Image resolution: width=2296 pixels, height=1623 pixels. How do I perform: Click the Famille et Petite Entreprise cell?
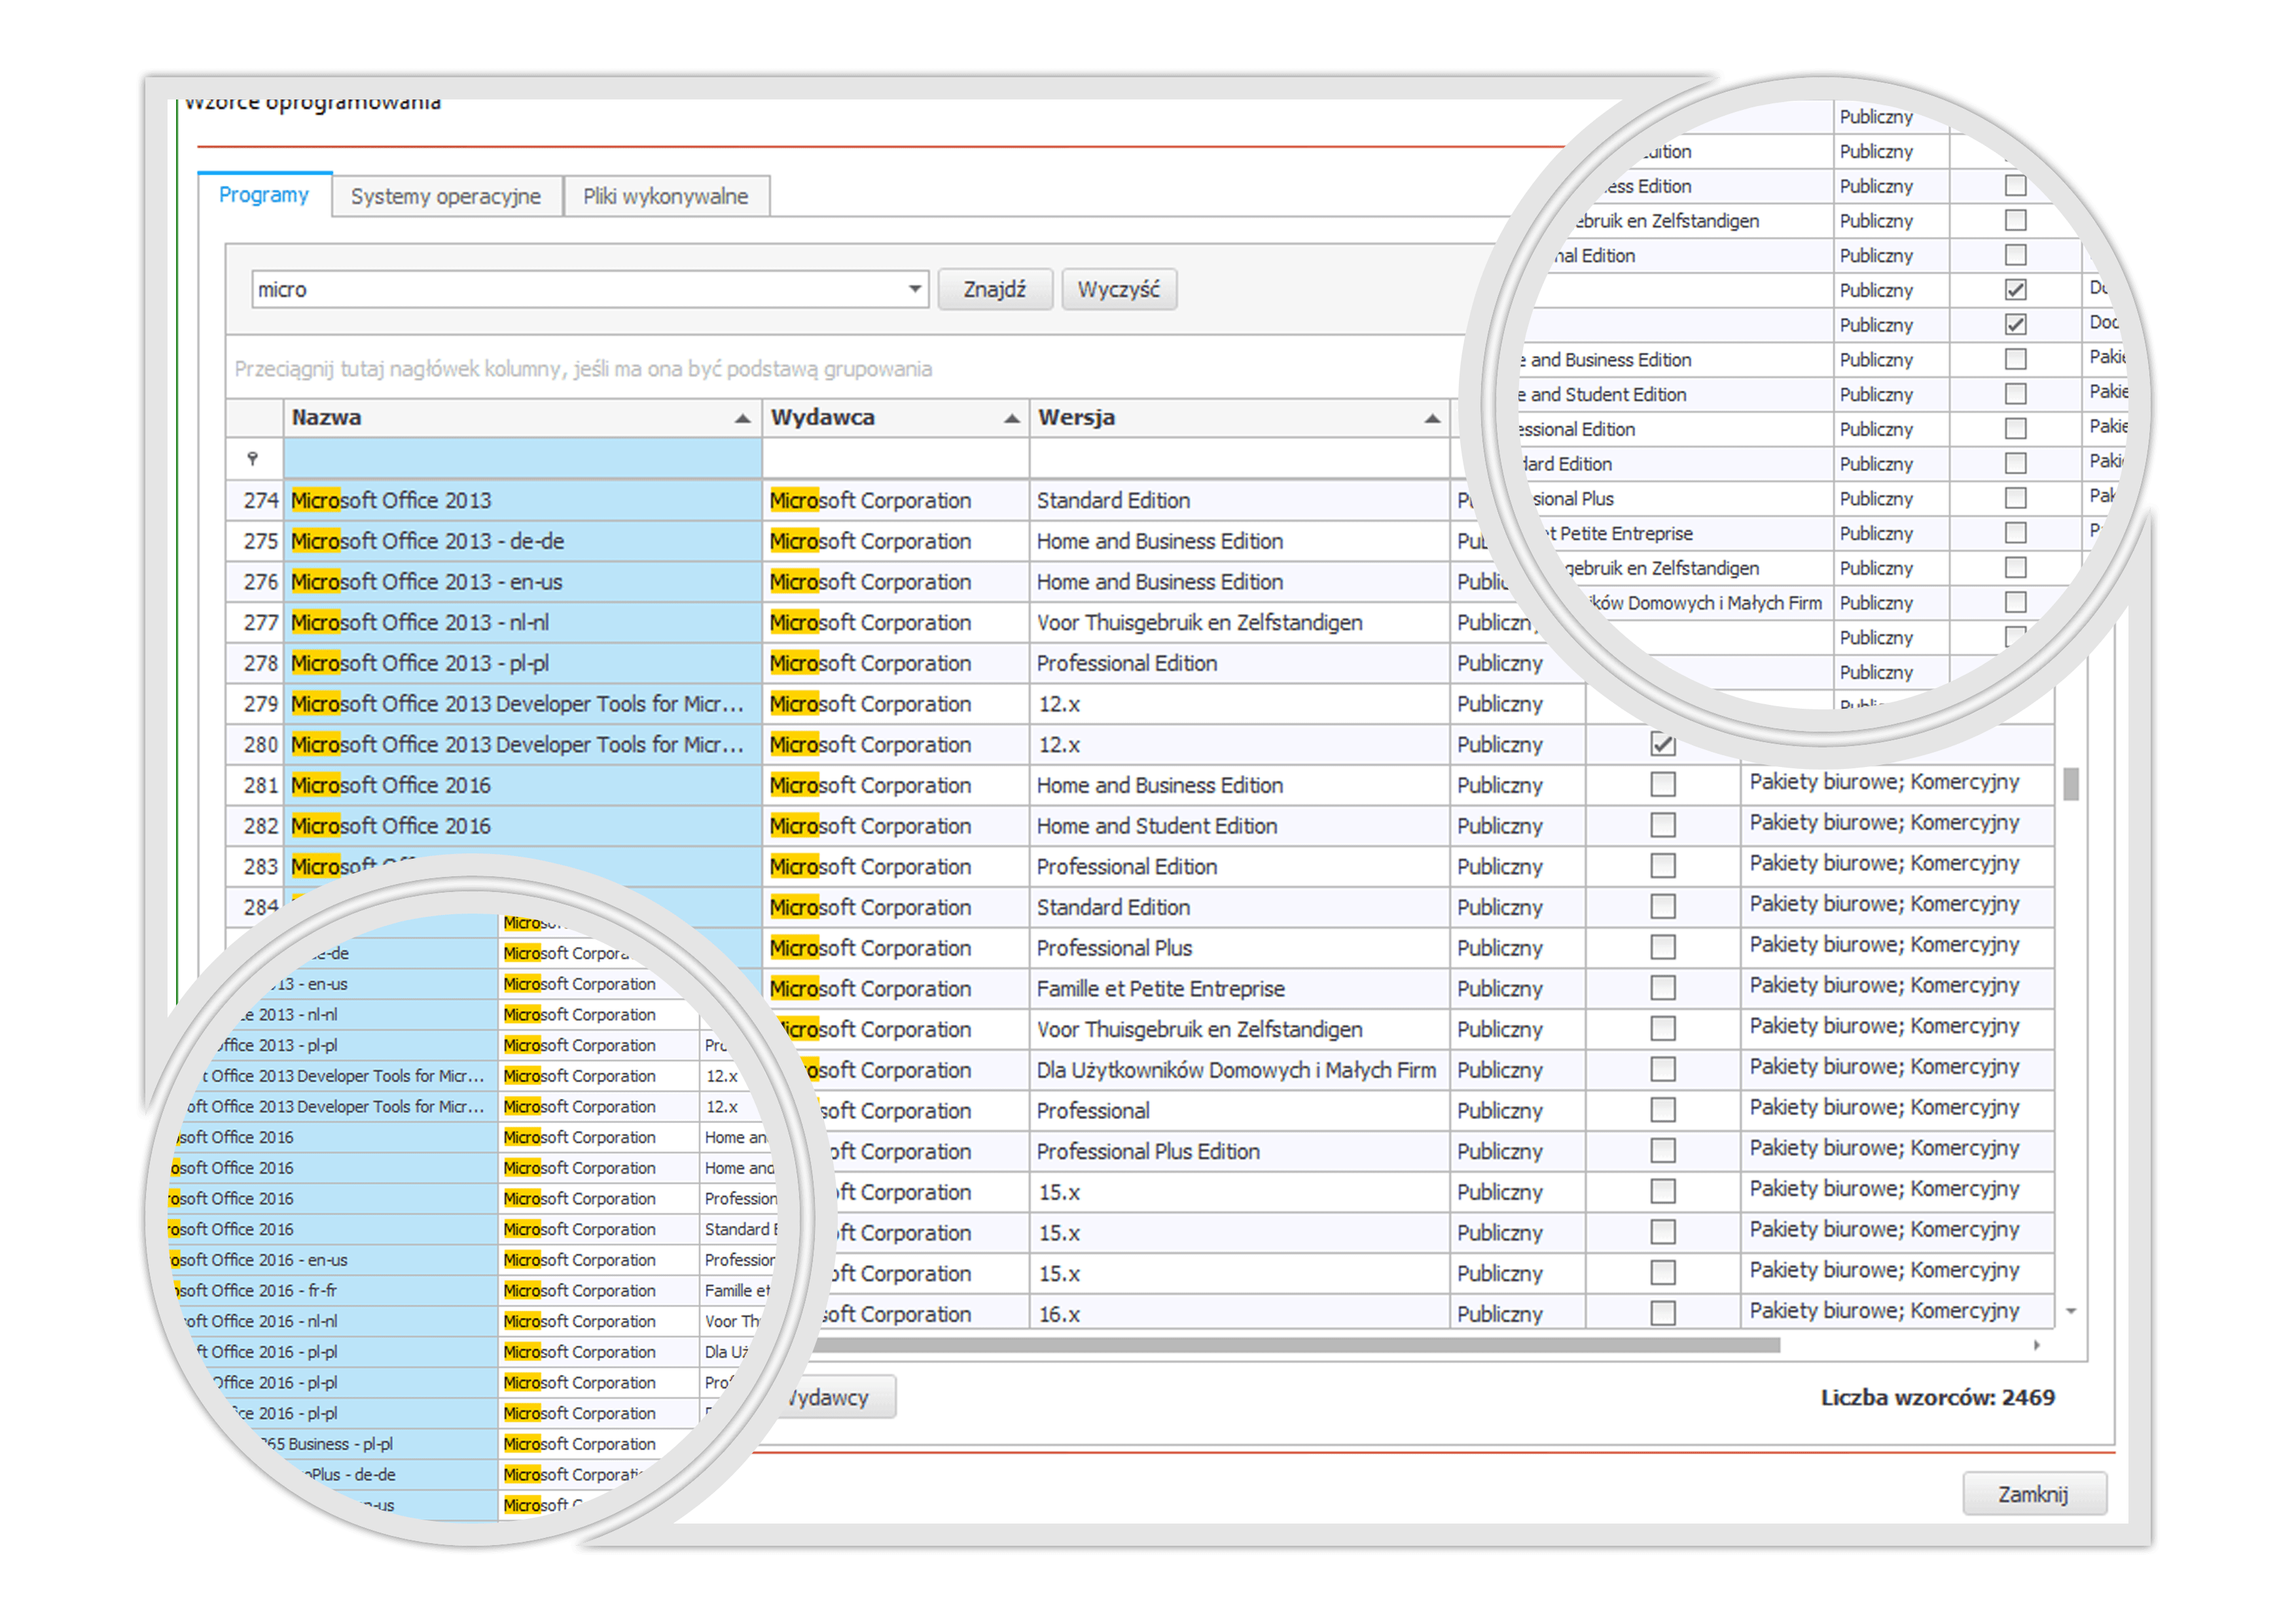[1239, 989]
